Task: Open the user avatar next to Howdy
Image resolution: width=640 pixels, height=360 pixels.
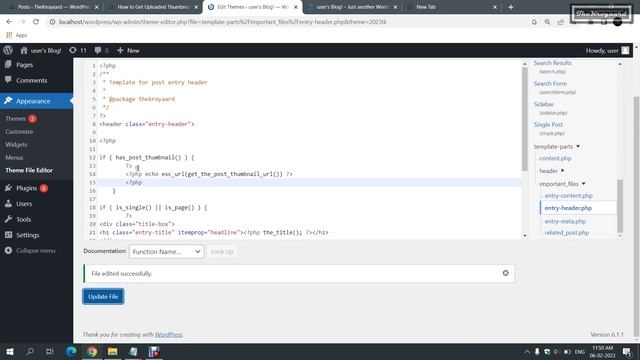Action: [625, 50]
